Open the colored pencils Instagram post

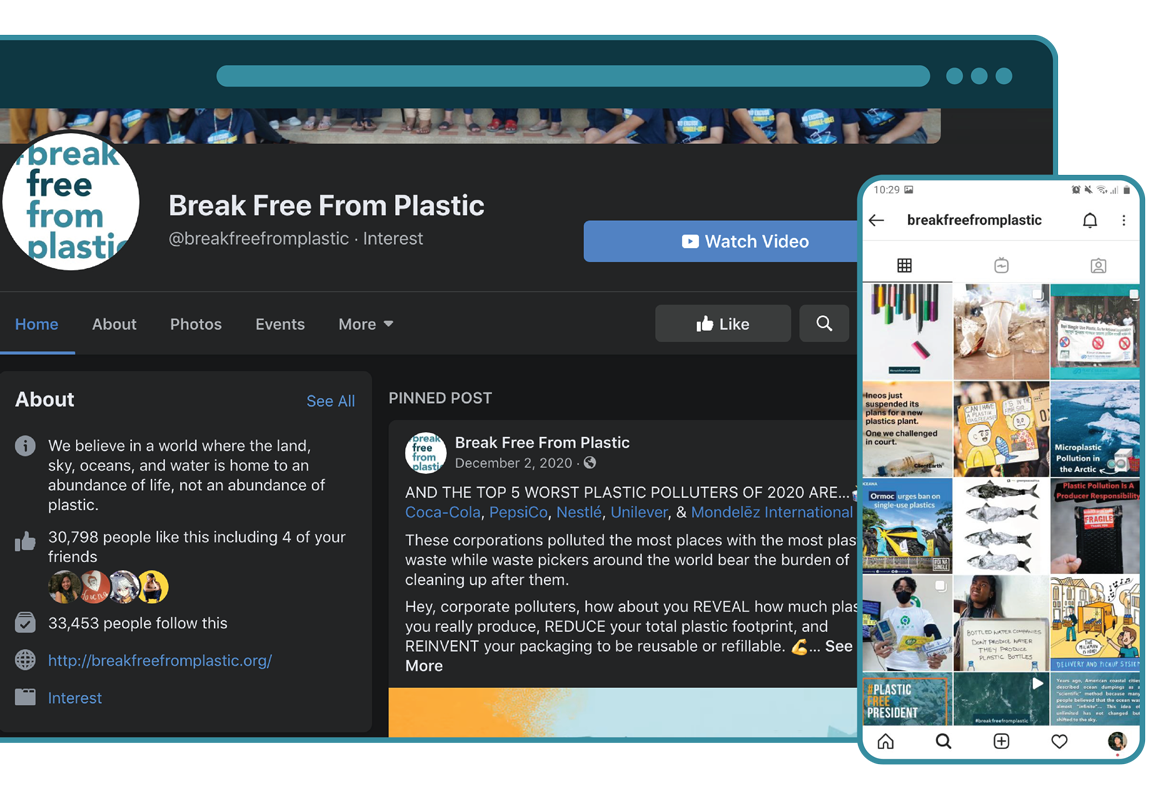[907, 331]
